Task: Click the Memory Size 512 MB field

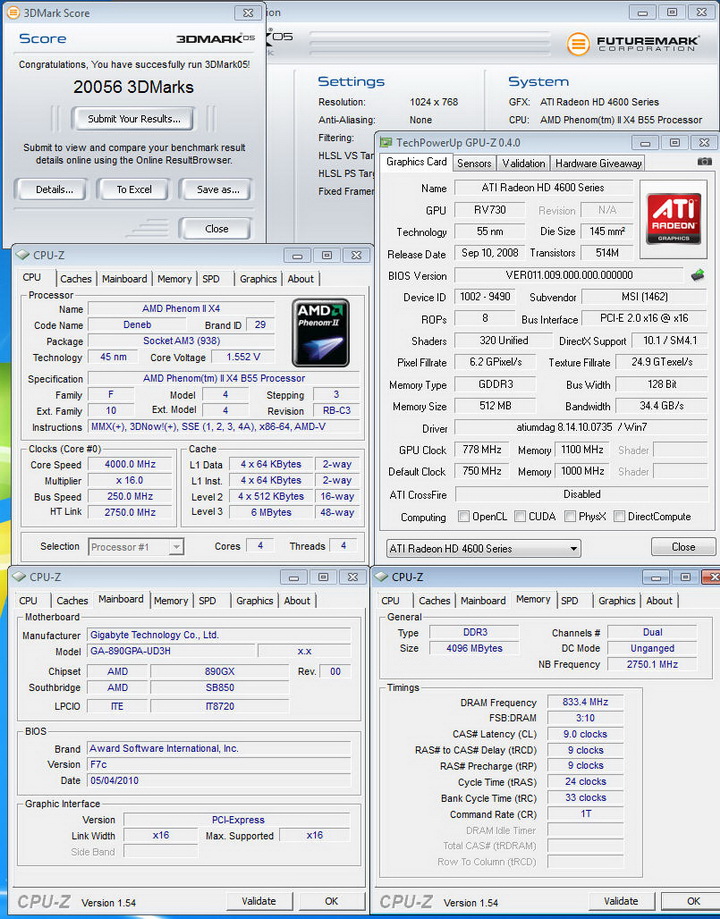Action: (495, 406)
